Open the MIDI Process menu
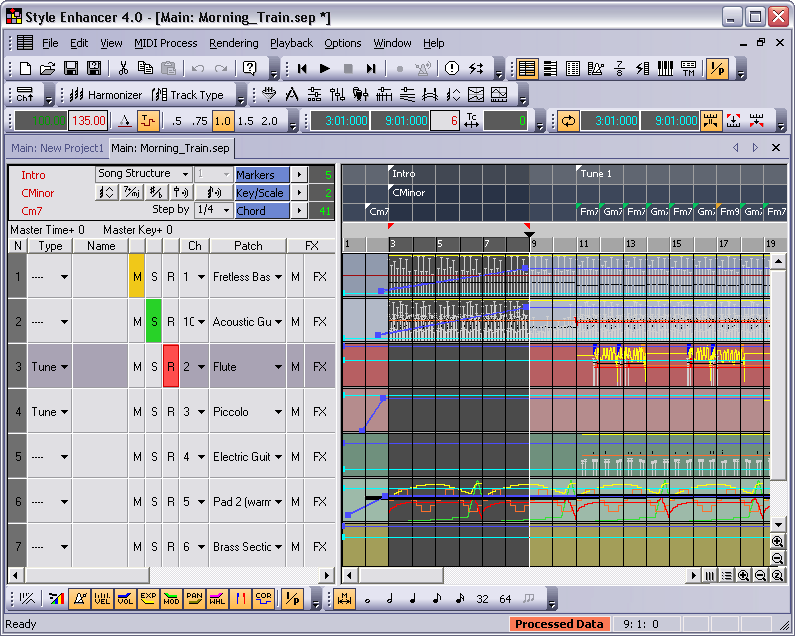The width and height of the screenshot is (795, 636). click(x=165, y=43)
